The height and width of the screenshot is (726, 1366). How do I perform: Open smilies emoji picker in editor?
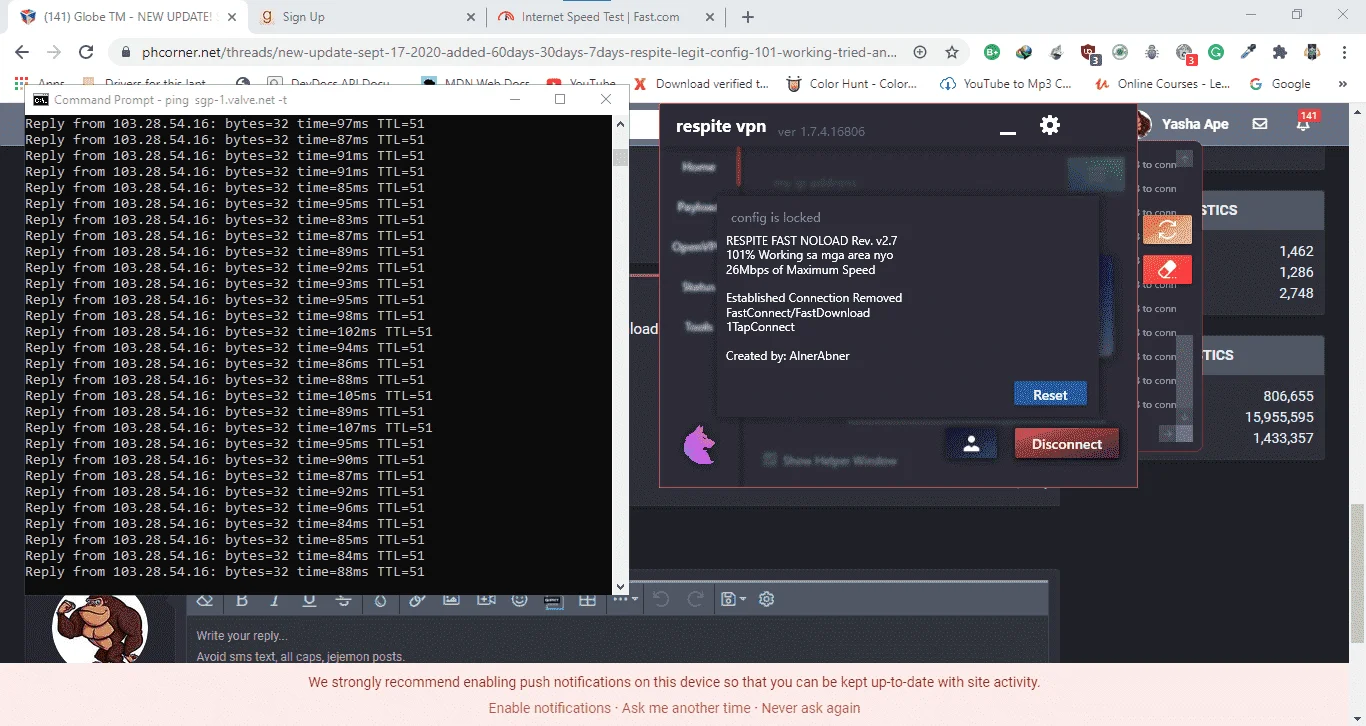tap(520, 600)
